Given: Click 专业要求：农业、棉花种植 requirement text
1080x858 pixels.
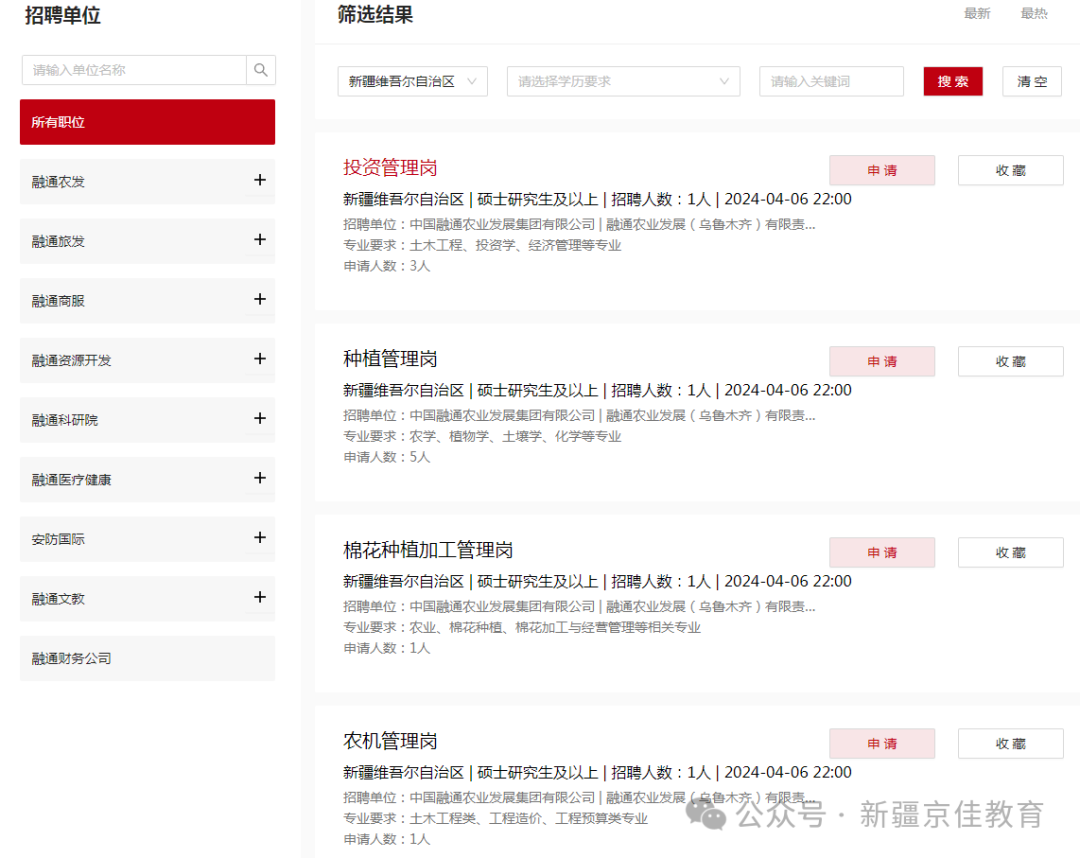Looking at the screenshot, I should tap(521, 627).
